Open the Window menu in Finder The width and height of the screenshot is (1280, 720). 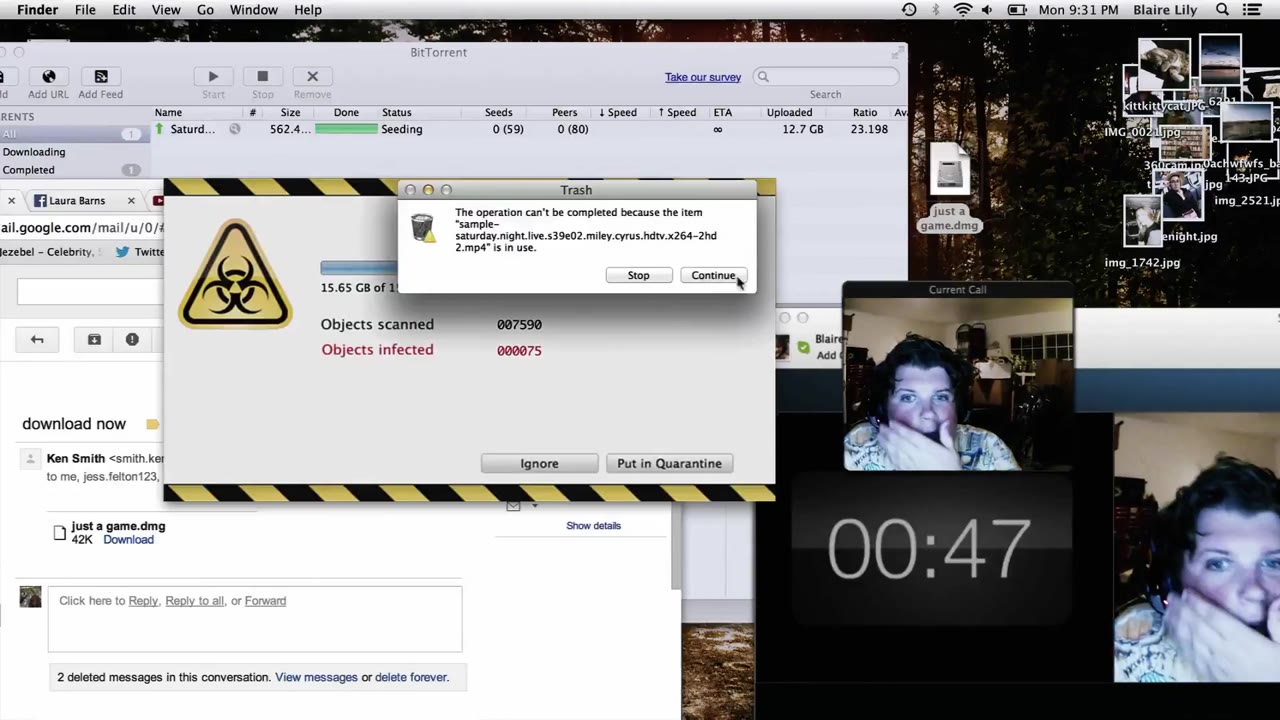click(x=253, y=10)
